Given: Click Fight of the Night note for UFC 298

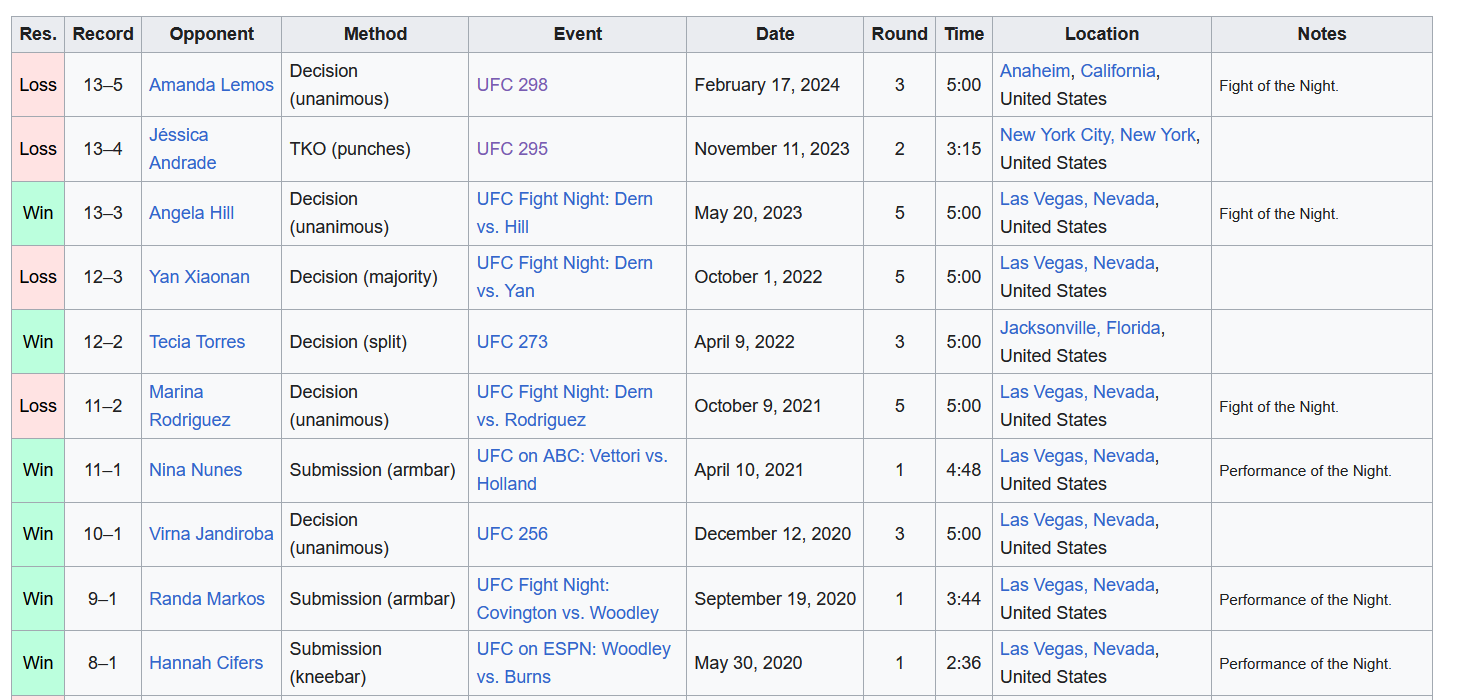Looking at the screenshot, I should point(1279,86).
